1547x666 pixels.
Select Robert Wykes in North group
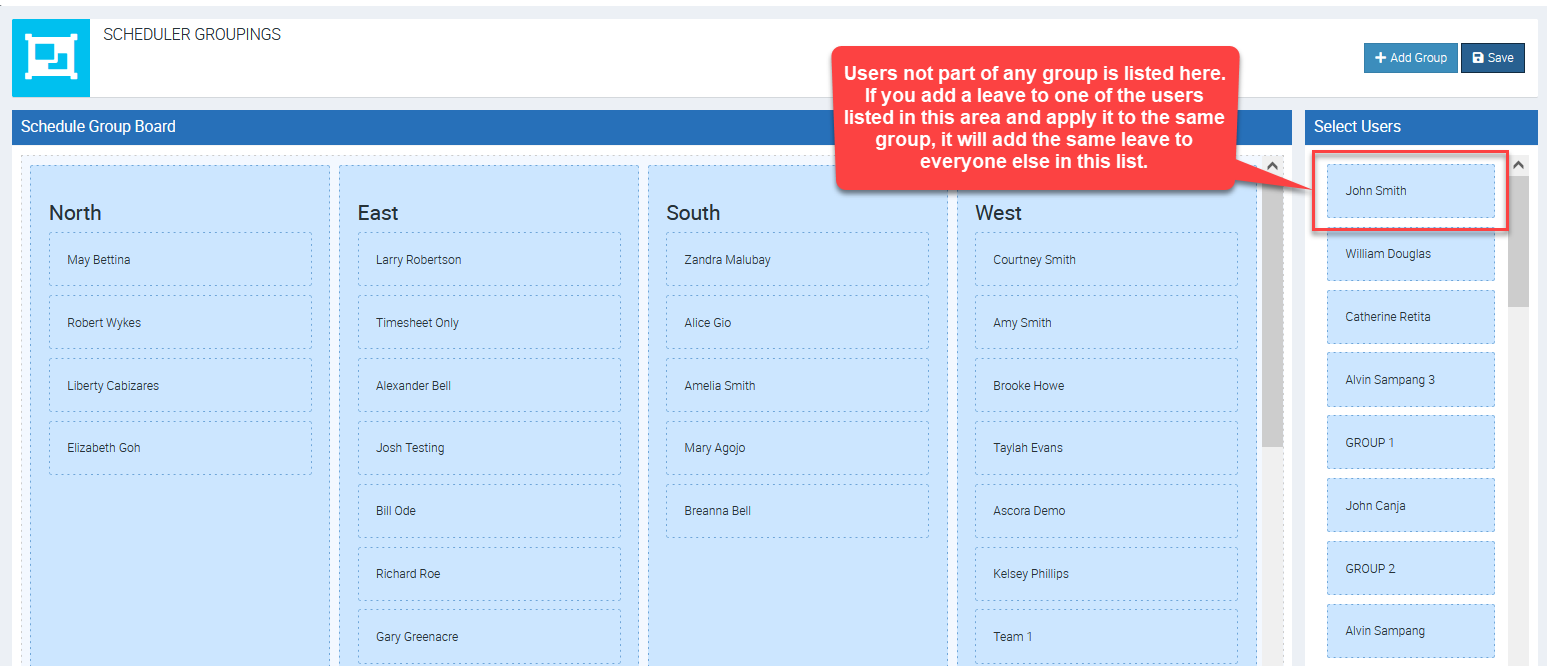[180, 323]
